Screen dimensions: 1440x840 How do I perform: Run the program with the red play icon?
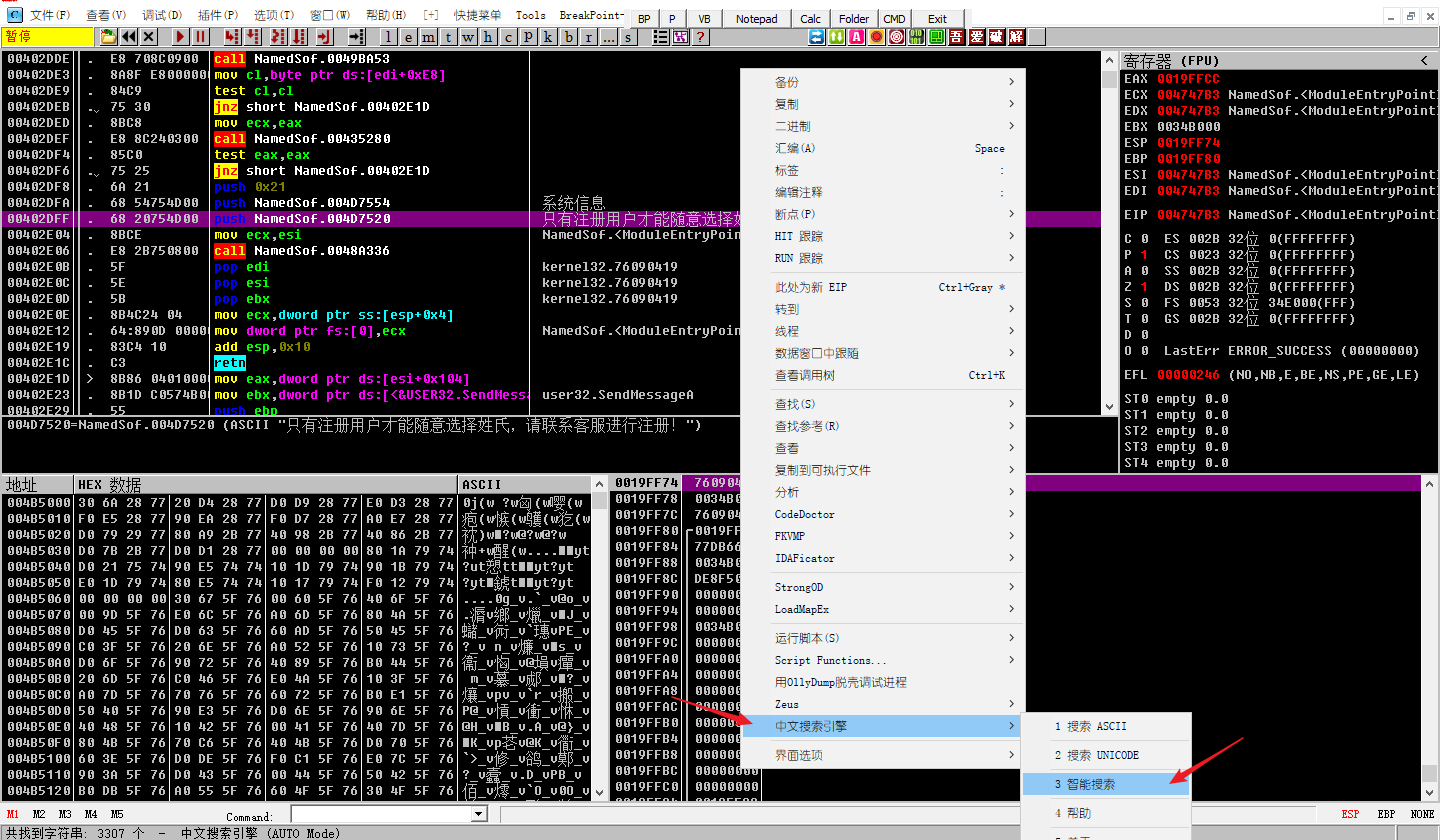click(181, 37)
